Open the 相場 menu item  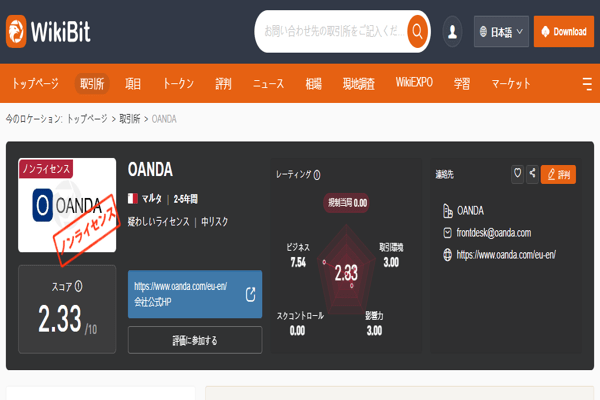(x=313, y=83)
